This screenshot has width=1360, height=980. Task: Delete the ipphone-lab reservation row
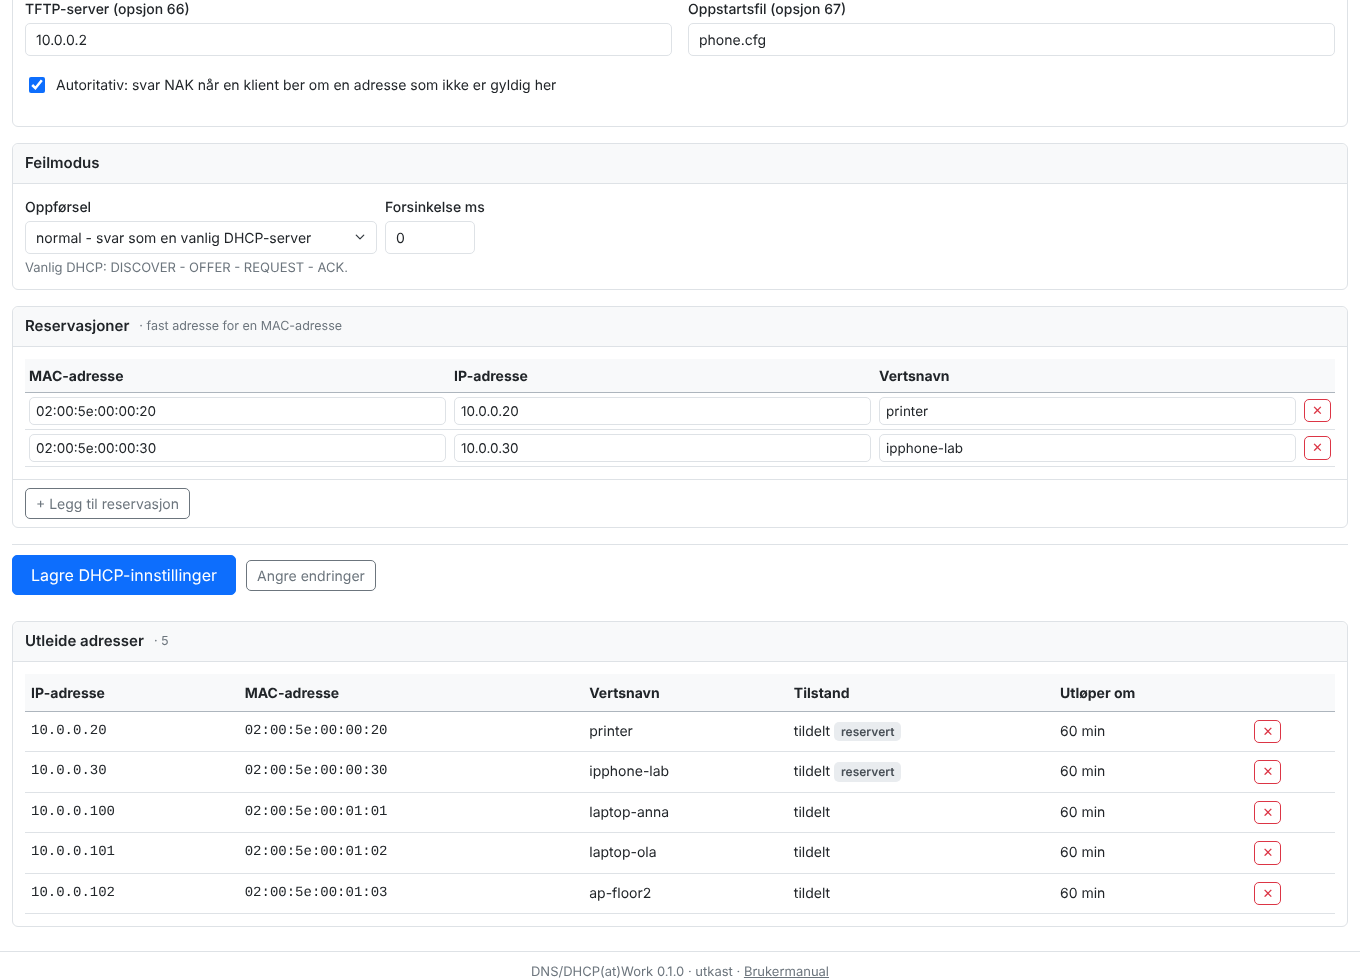pos(1317,448)
